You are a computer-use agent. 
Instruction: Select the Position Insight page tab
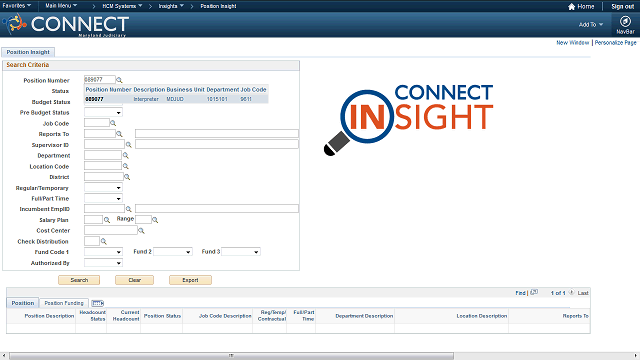(x=28, y=52)
